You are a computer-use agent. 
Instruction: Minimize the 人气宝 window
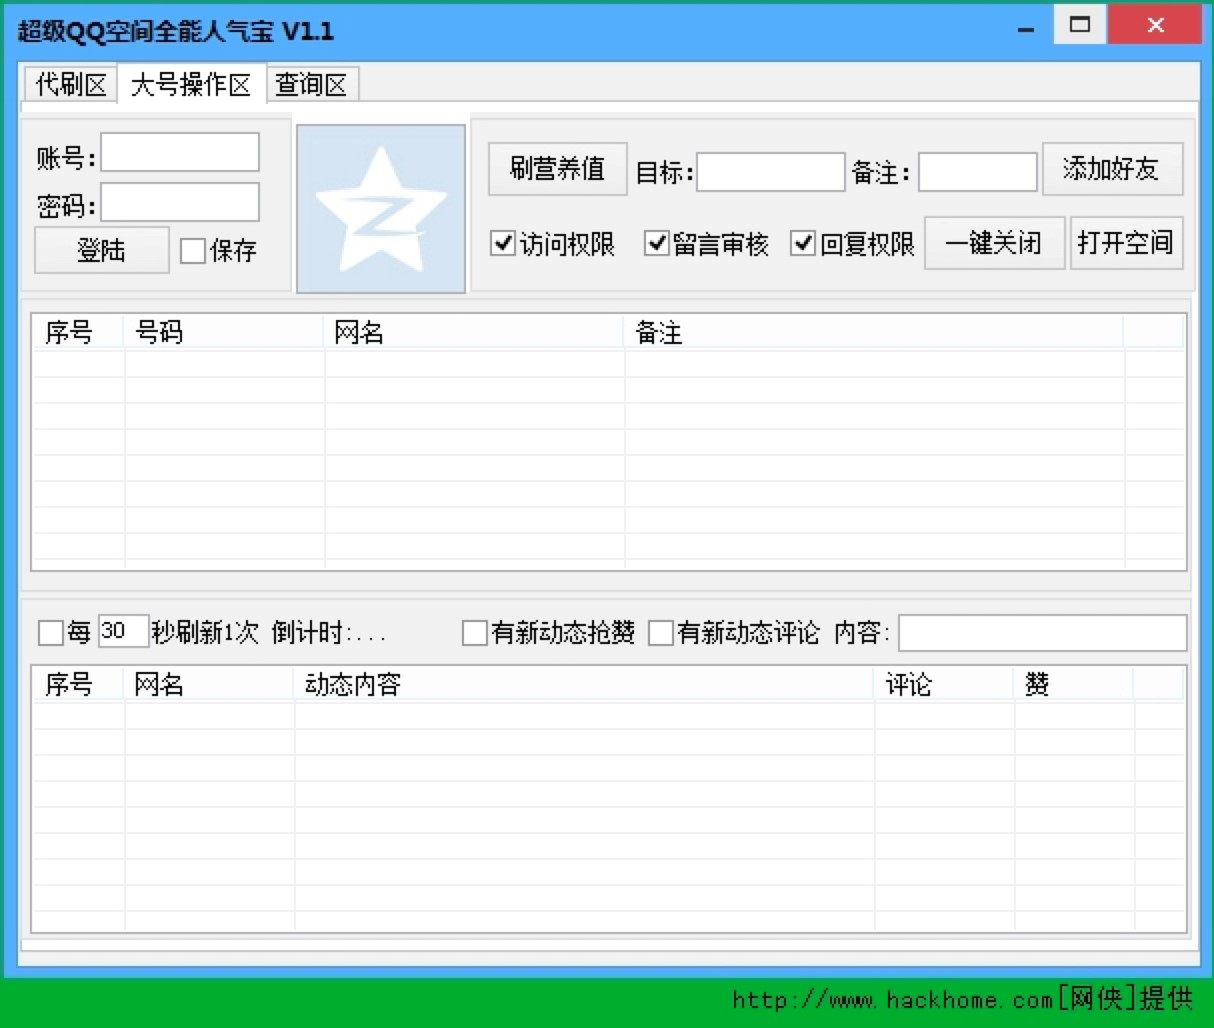(x=1026, y=27)
